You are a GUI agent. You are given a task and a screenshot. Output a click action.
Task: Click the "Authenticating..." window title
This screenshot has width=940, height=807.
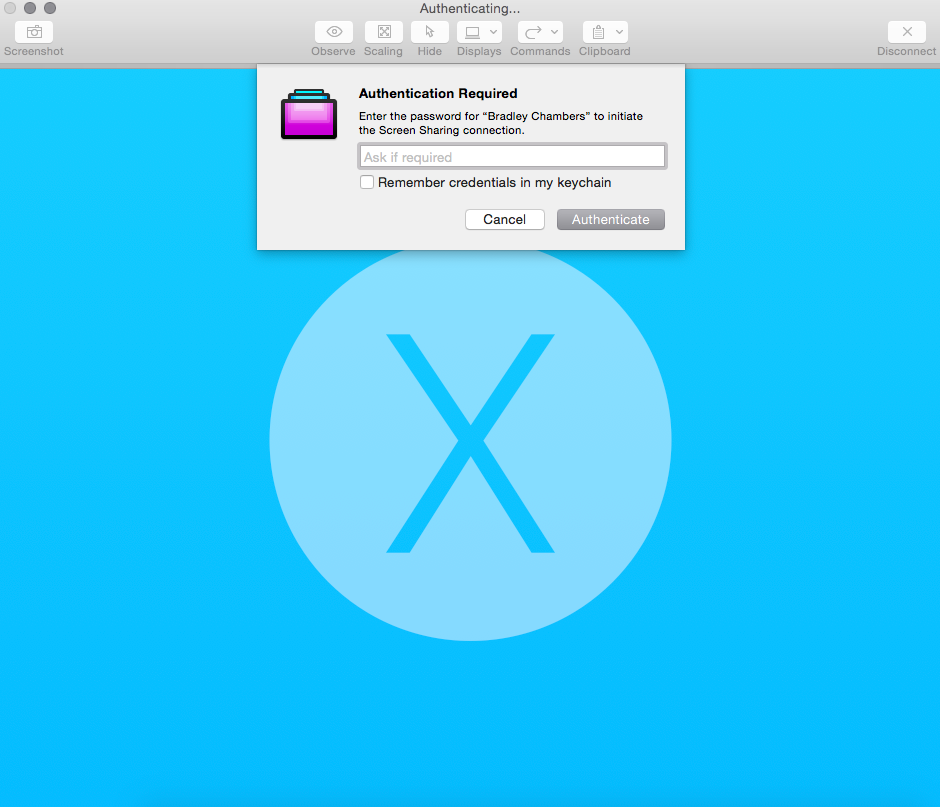coord(470,8)
